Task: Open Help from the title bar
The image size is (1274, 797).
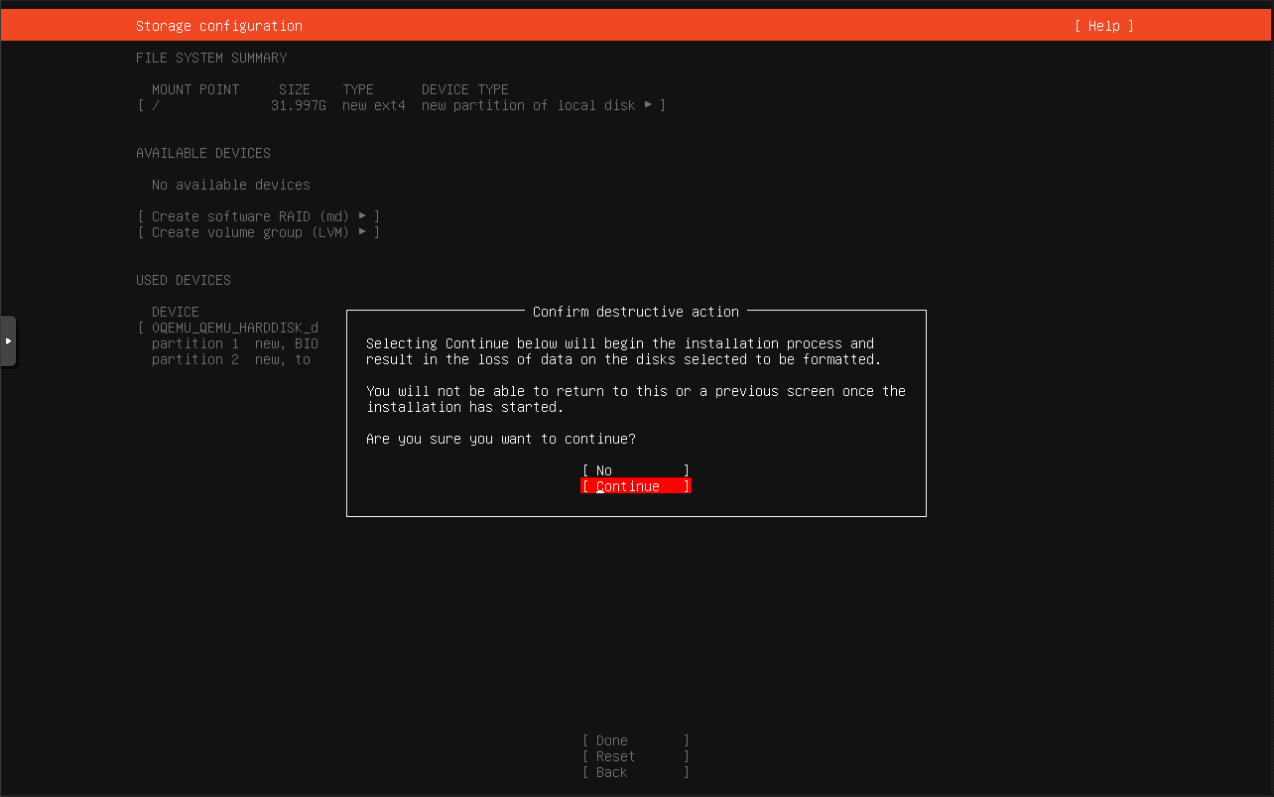Action: (x=1104, y=25)
